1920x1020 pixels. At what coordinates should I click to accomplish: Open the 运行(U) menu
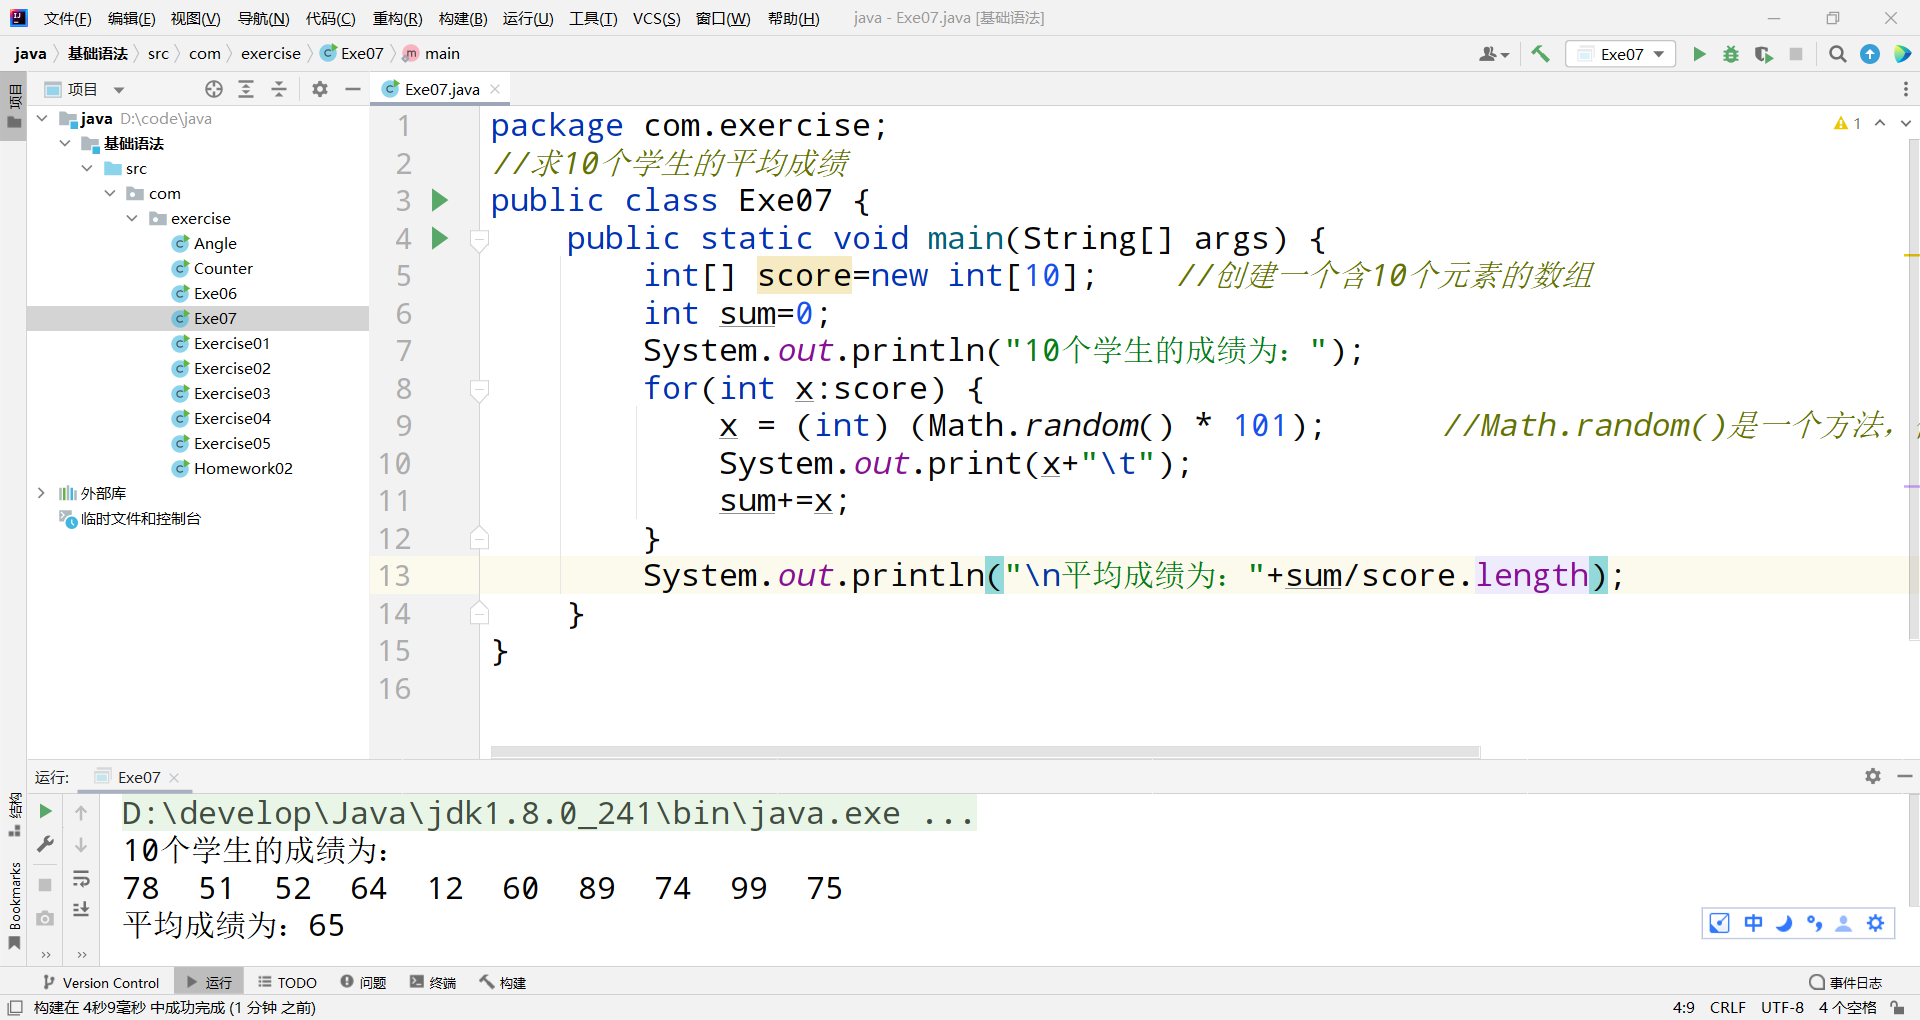click(528, 18)
